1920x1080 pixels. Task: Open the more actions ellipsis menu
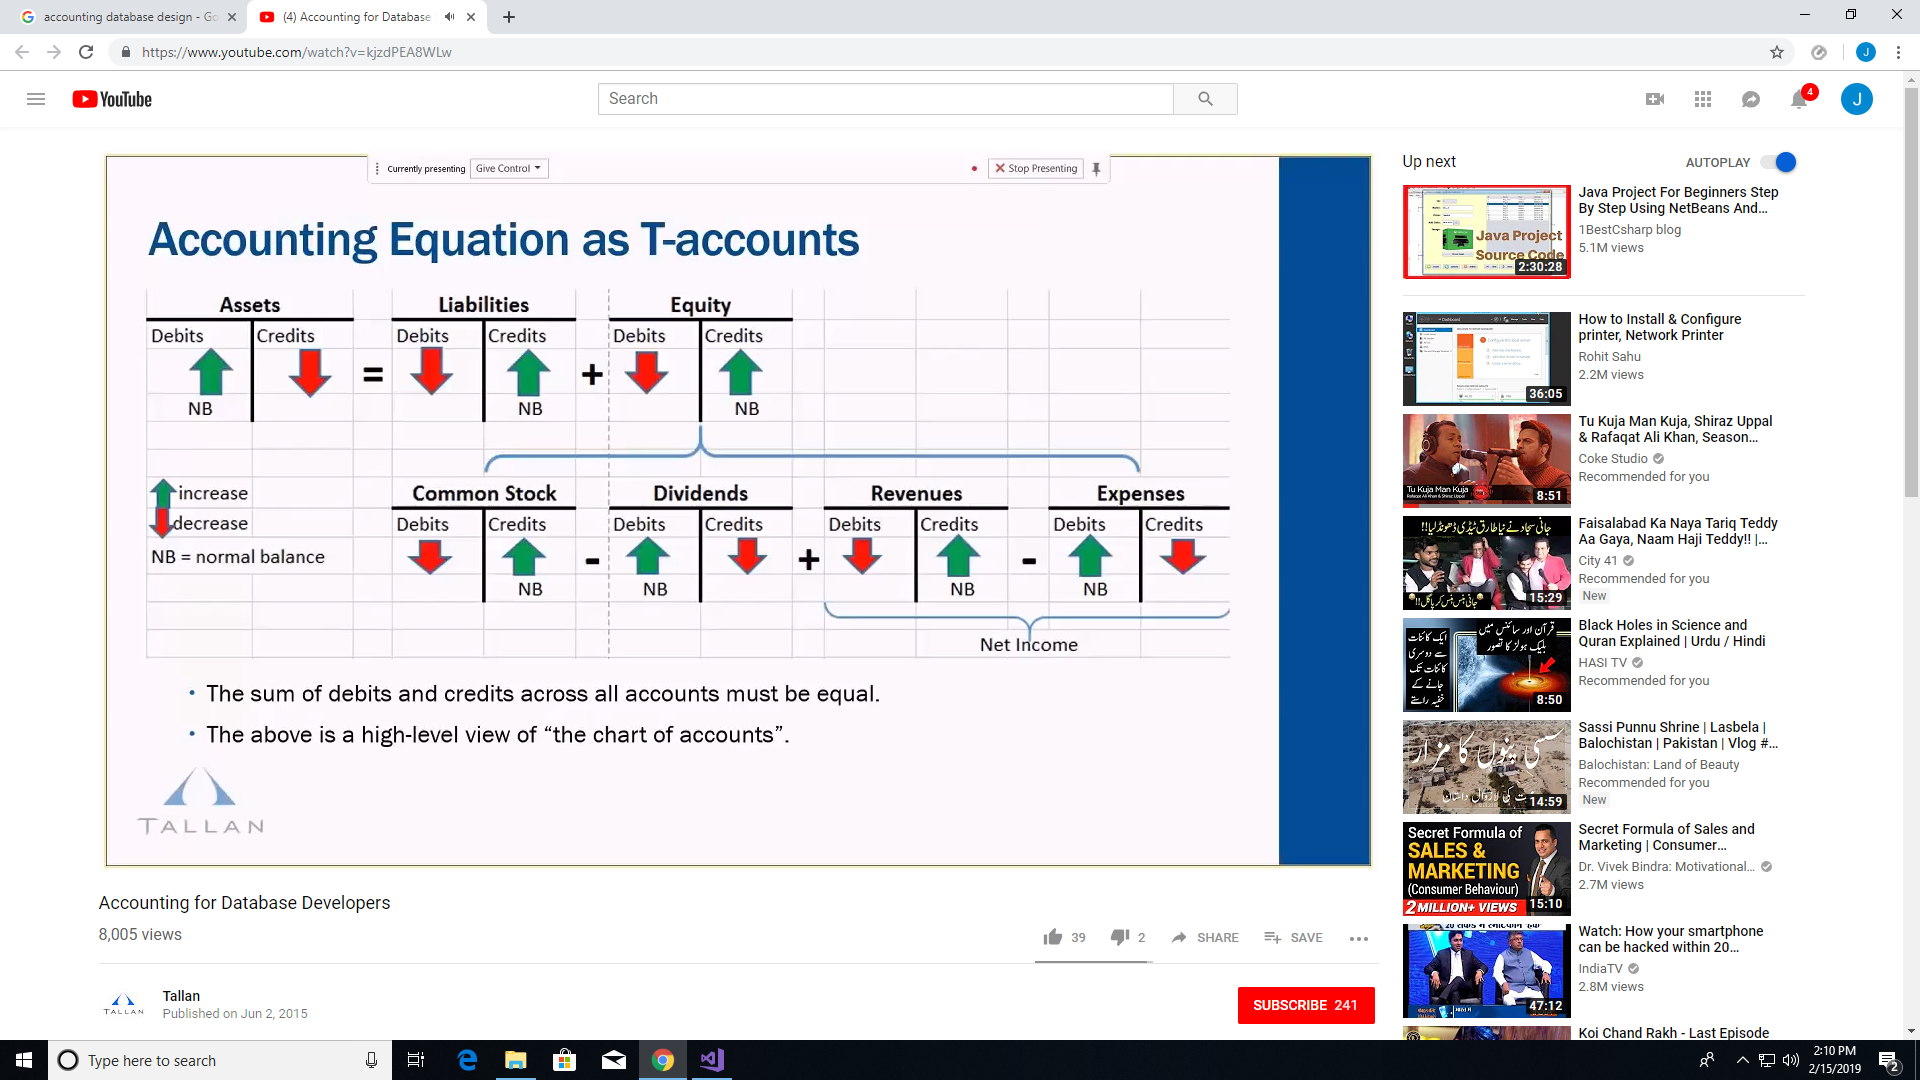1358,938
